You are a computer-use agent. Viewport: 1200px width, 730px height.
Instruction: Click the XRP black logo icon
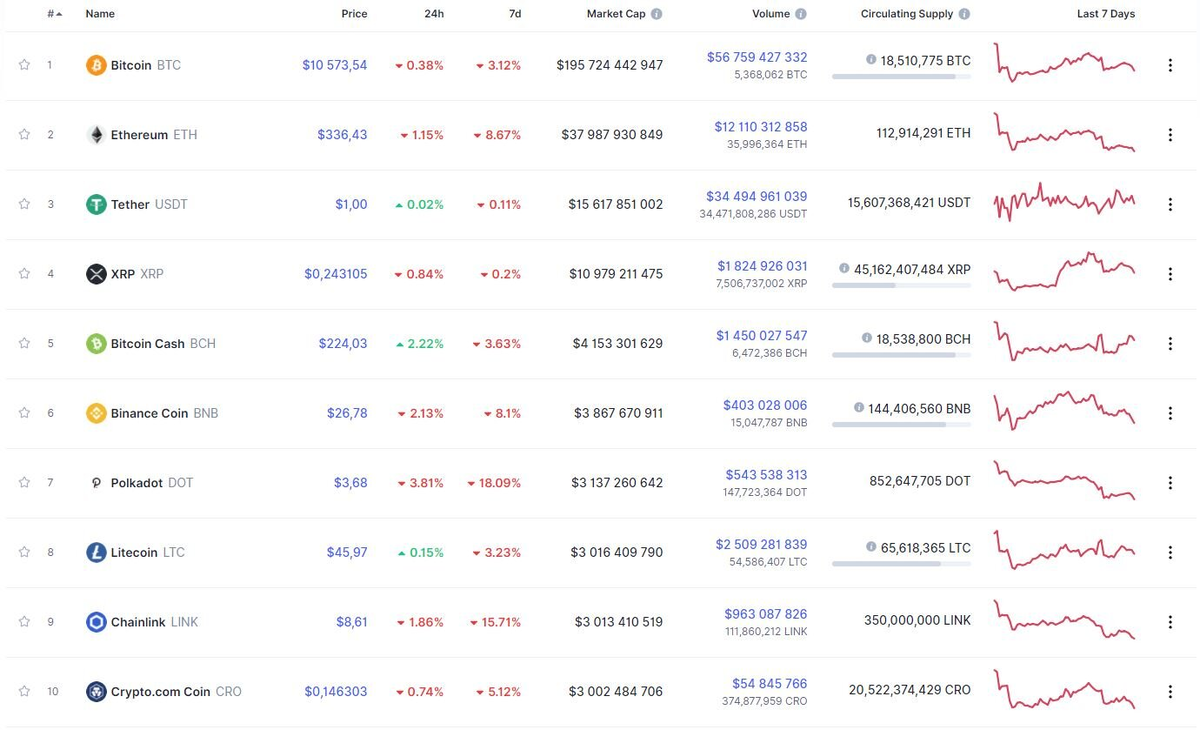(96, 274)
